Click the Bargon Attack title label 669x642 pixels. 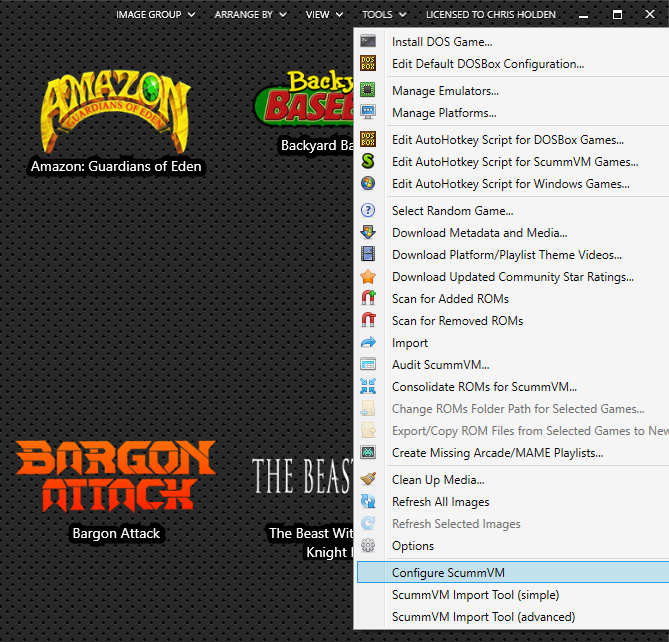[116, 533]
